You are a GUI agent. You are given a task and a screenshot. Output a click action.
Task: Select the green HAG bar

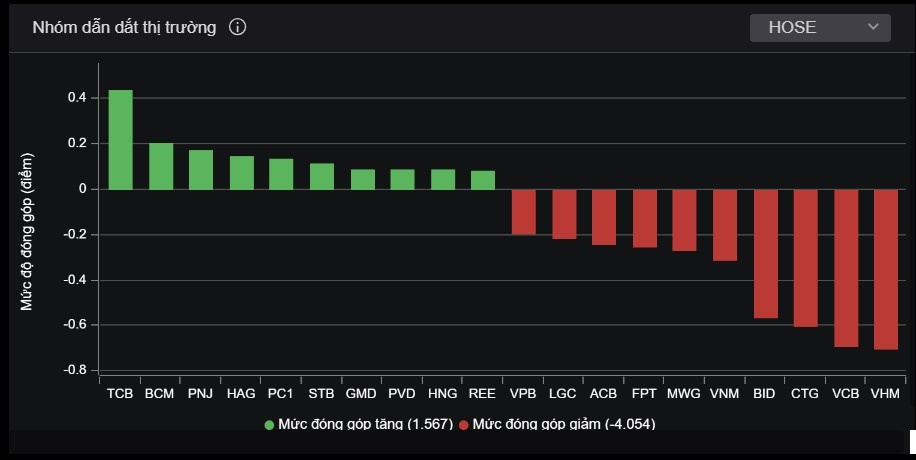pyautogui.click(x=241, y=173)
